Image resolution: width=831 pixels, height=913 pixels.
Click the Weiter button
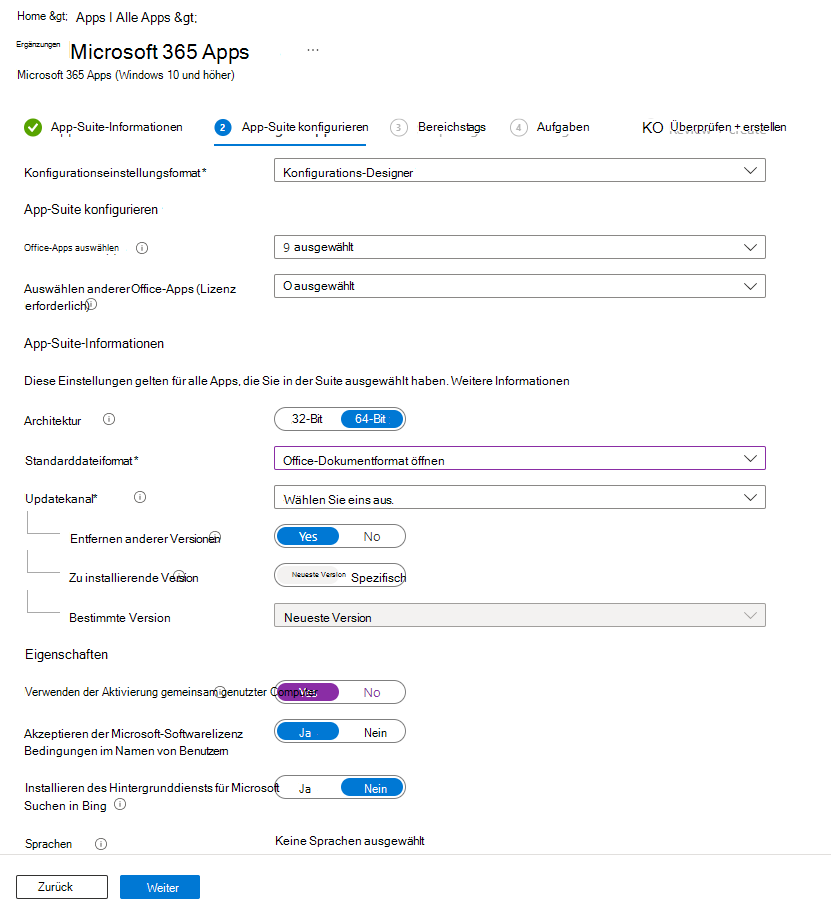click(x=160, y=887)
